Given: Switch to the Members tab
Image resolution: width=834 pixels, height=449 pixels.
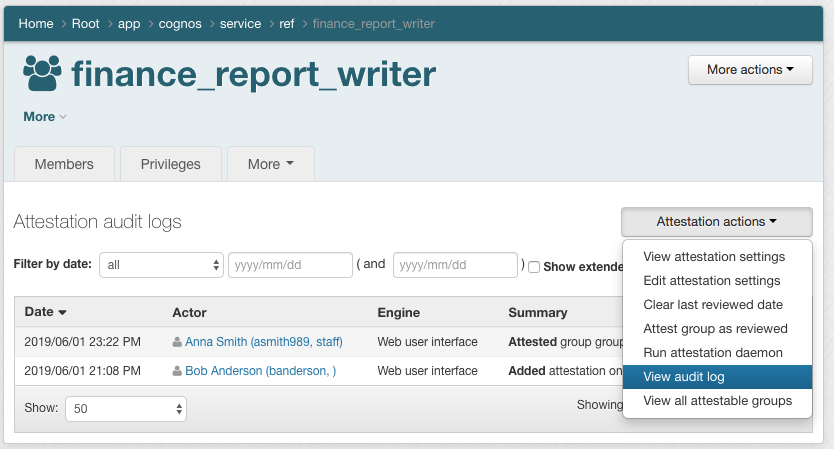Looking at the screenshot, I should tap(64, 164).
